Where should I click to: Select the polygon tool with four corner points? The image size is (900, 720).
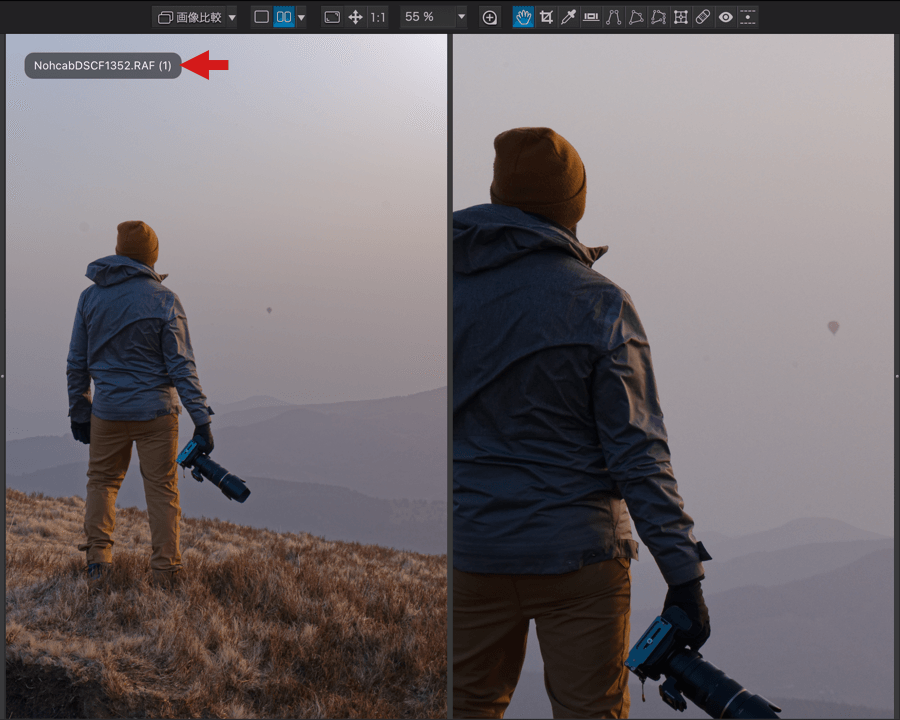[658, 17]
